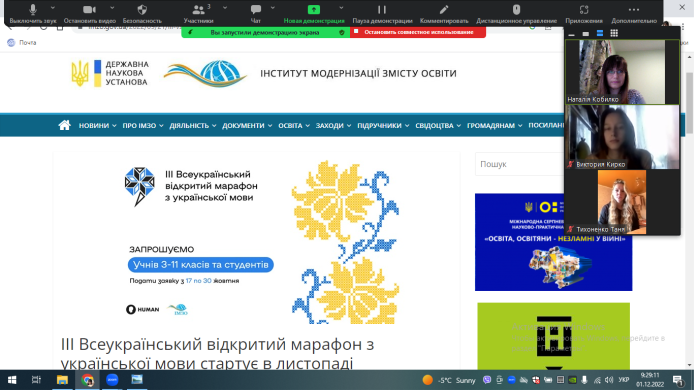Open the green sidebar banner
Screen dimensions: 700x391
coord(554,336)
